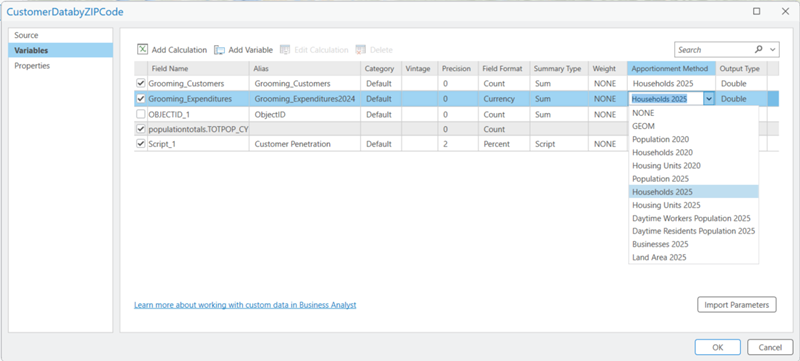The image size is (800, 361).
Task: Click the Percent field format cell
Action: [503, 144]
